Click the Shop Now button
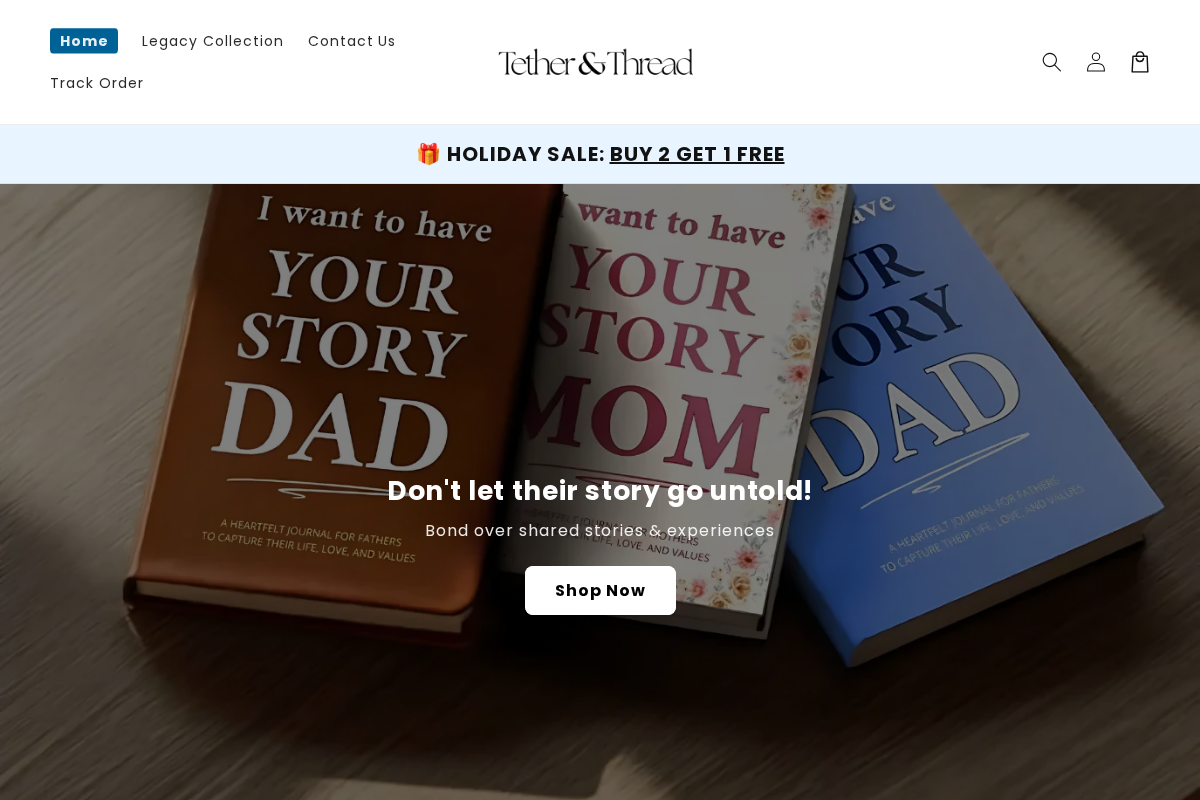The width and height of the screenshot is (1200, 800). pos(600,590)
